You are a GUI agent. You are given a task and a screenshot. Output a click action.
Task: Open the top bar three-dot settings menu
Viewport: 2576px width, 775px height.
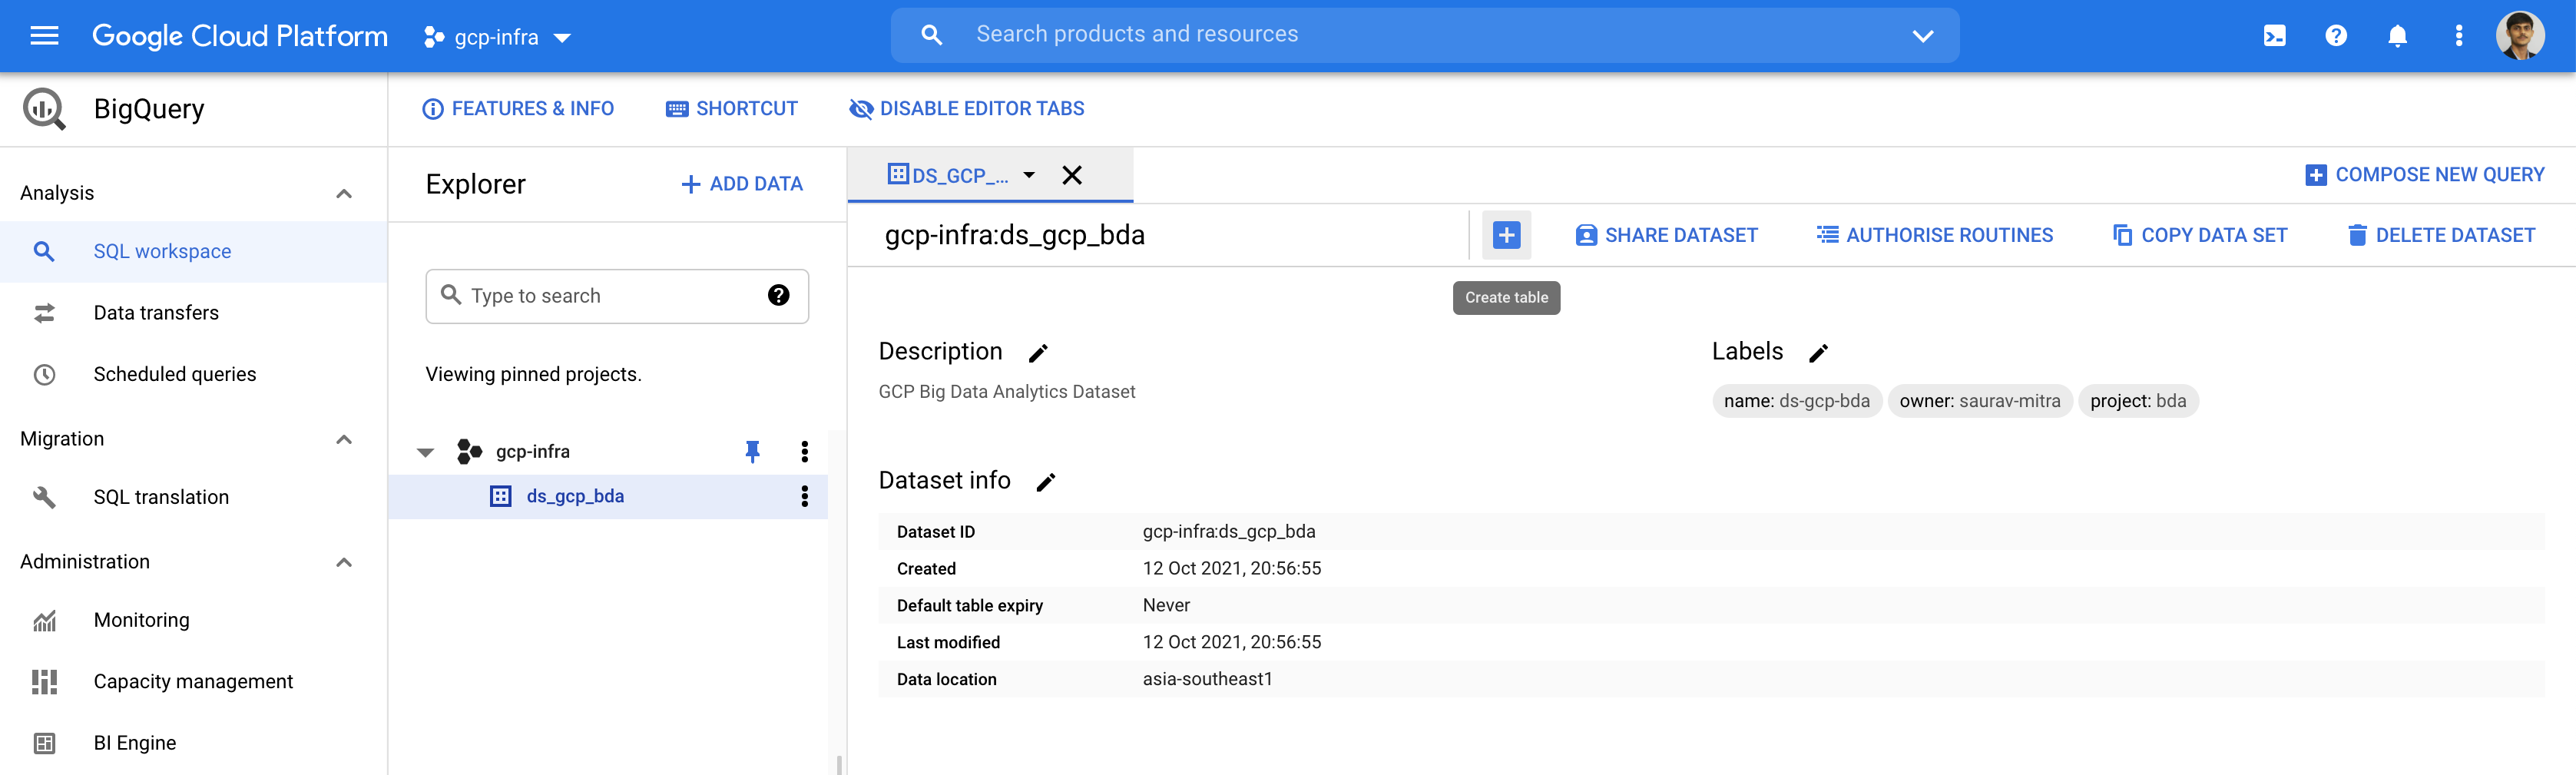pyautogui.click(x=2458, y=36)
